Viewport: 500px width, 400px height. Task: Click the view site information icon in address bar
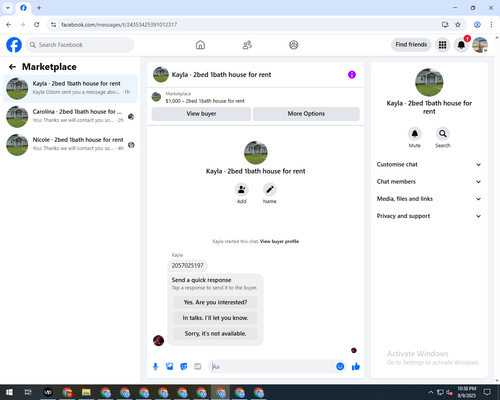[53, 25]
